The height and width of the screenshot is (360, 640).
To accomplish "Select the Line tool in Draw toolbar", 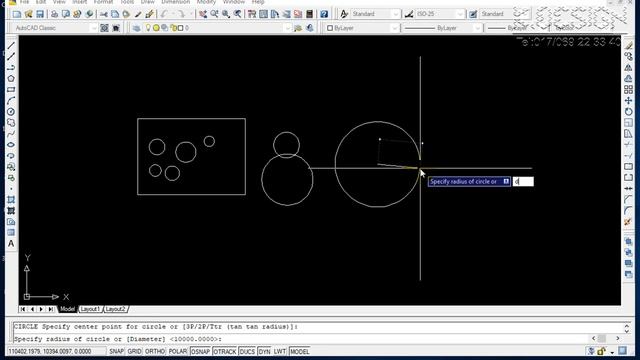I will point(11,46).
